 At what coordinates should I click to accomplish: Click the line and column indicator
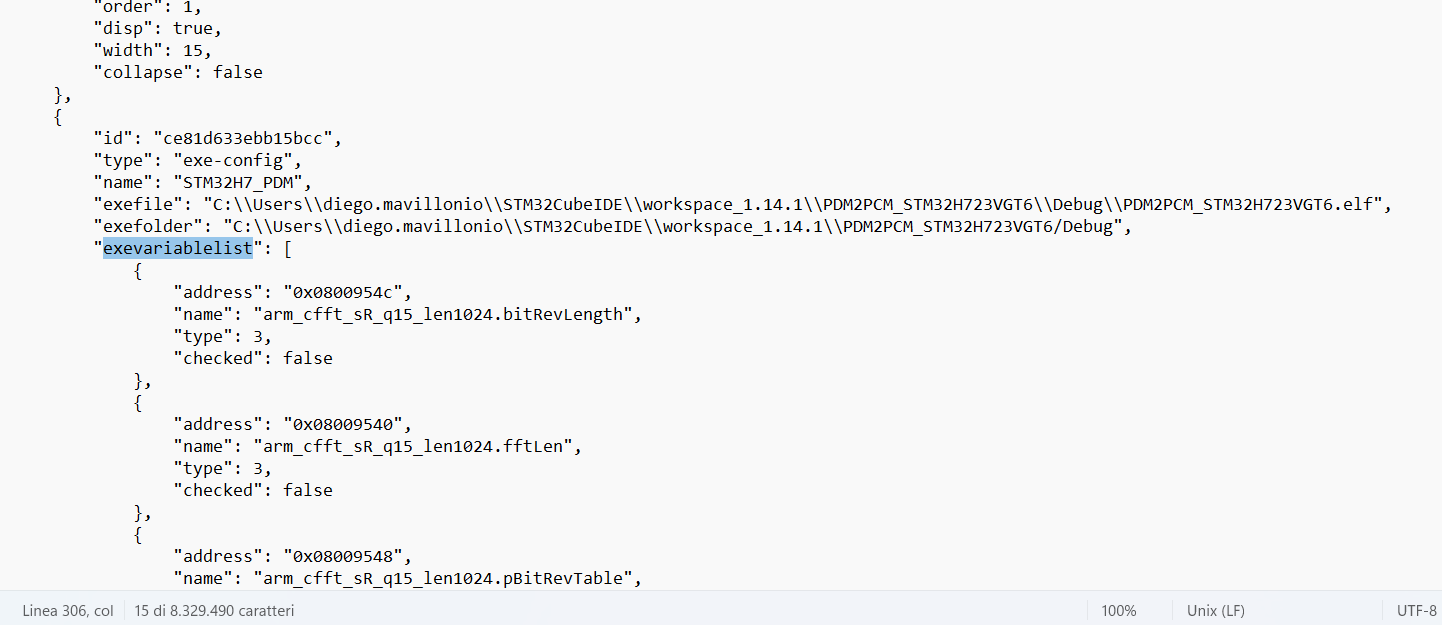[68, 610]
